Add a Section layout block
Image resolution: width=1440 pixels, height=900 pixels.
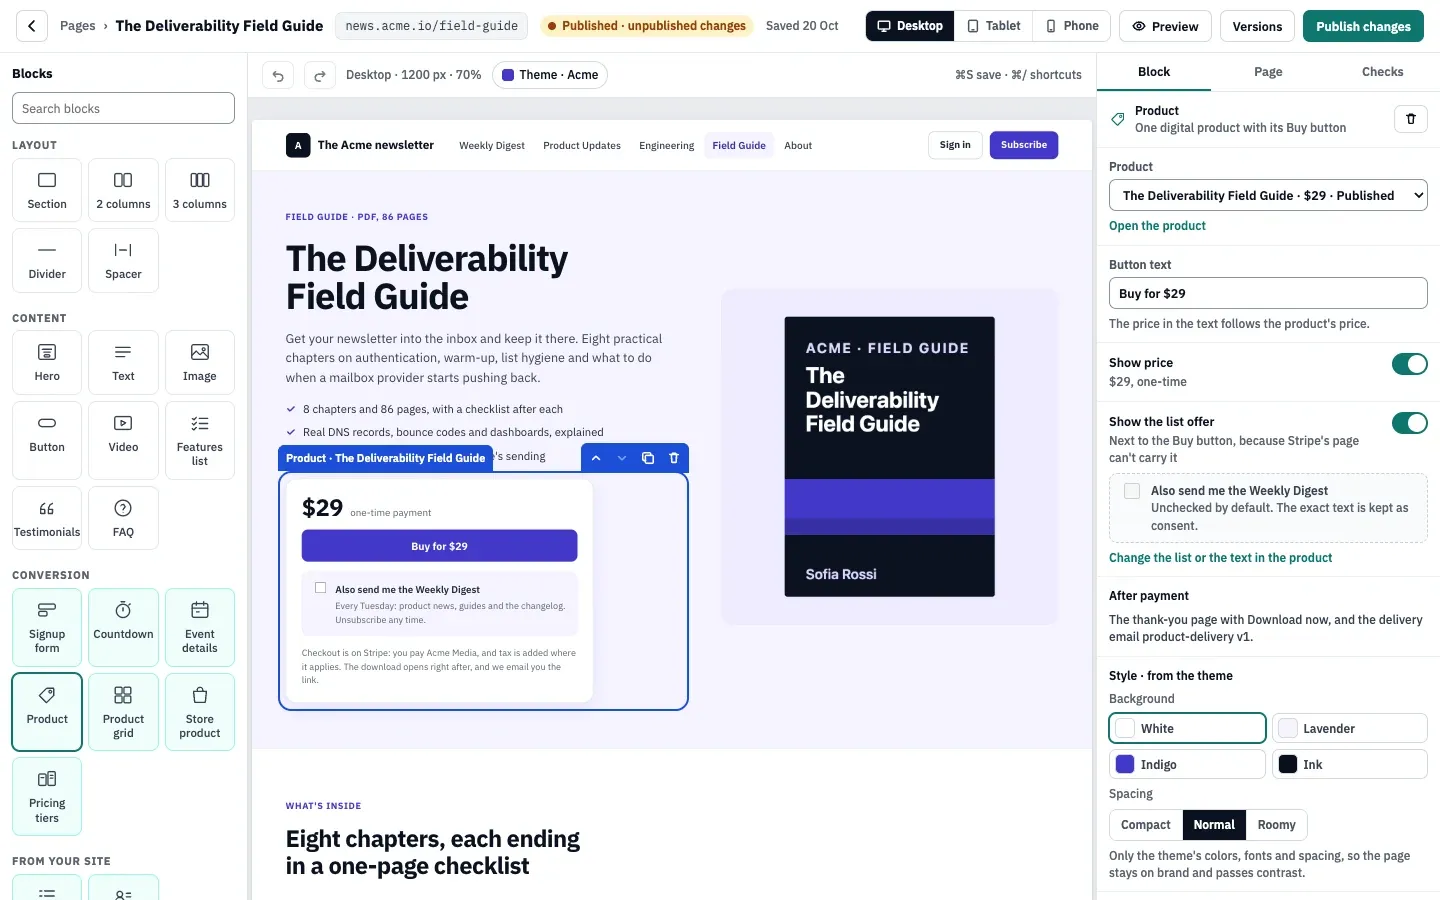(47, 190)
